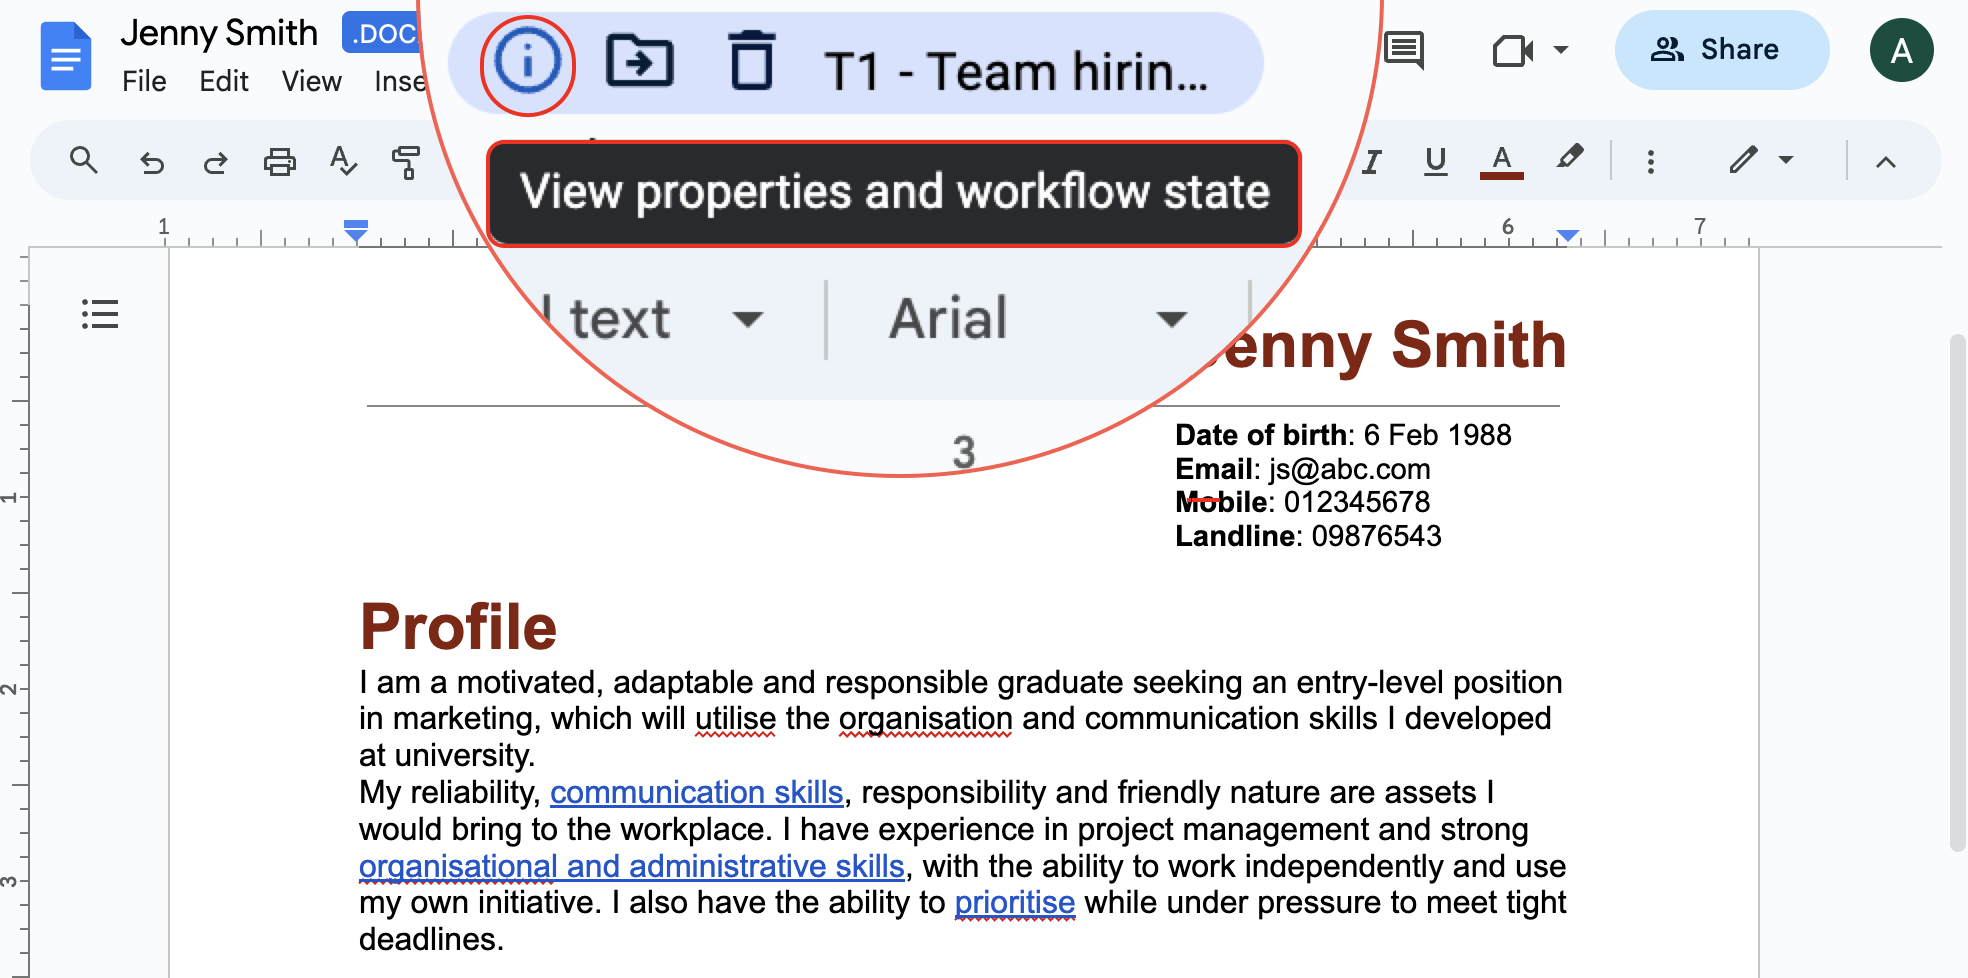Expand the video call options arrow
The image size is (1968, 978).
click(1560, 50)
